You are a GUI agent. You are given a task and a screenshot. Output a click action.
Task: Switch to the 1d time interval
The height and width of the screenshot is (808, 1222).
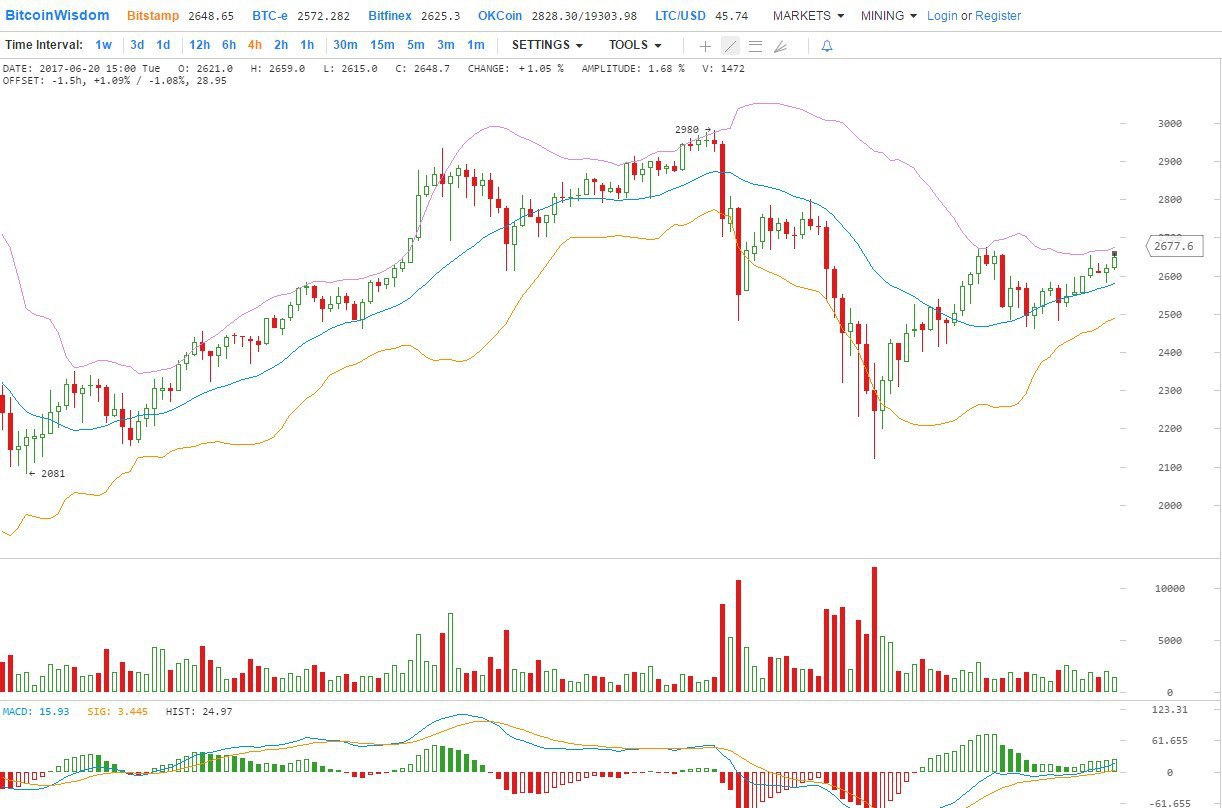[163, 45]
